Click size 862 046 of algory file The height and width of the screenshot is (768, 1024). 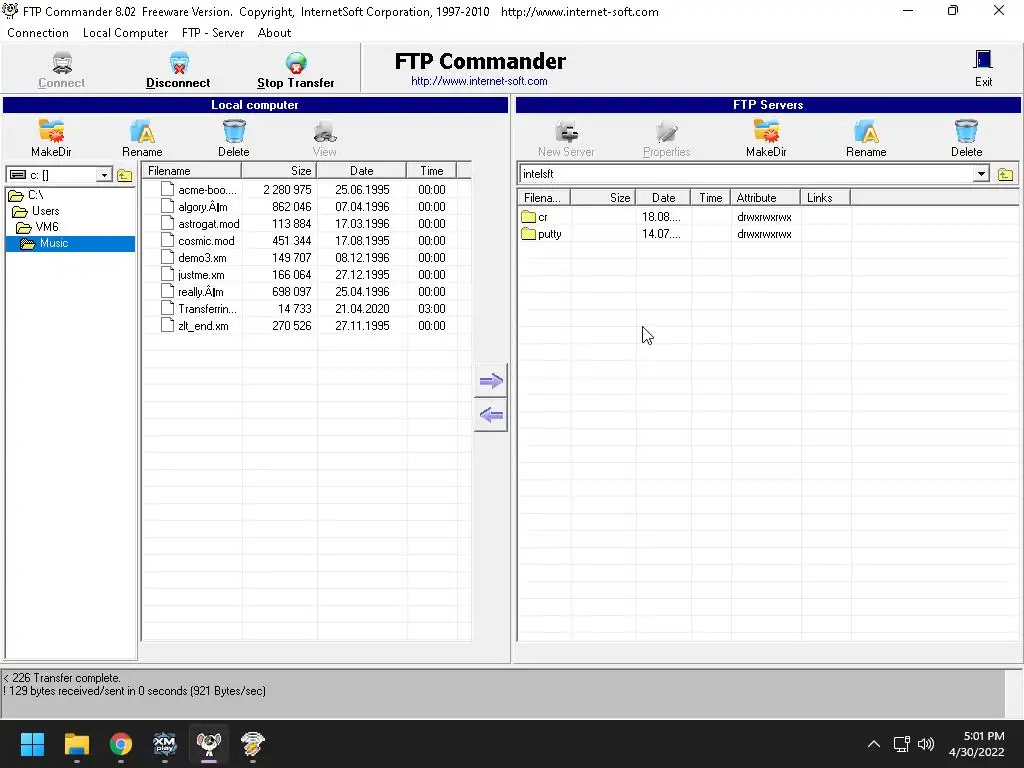pos(291,206)
